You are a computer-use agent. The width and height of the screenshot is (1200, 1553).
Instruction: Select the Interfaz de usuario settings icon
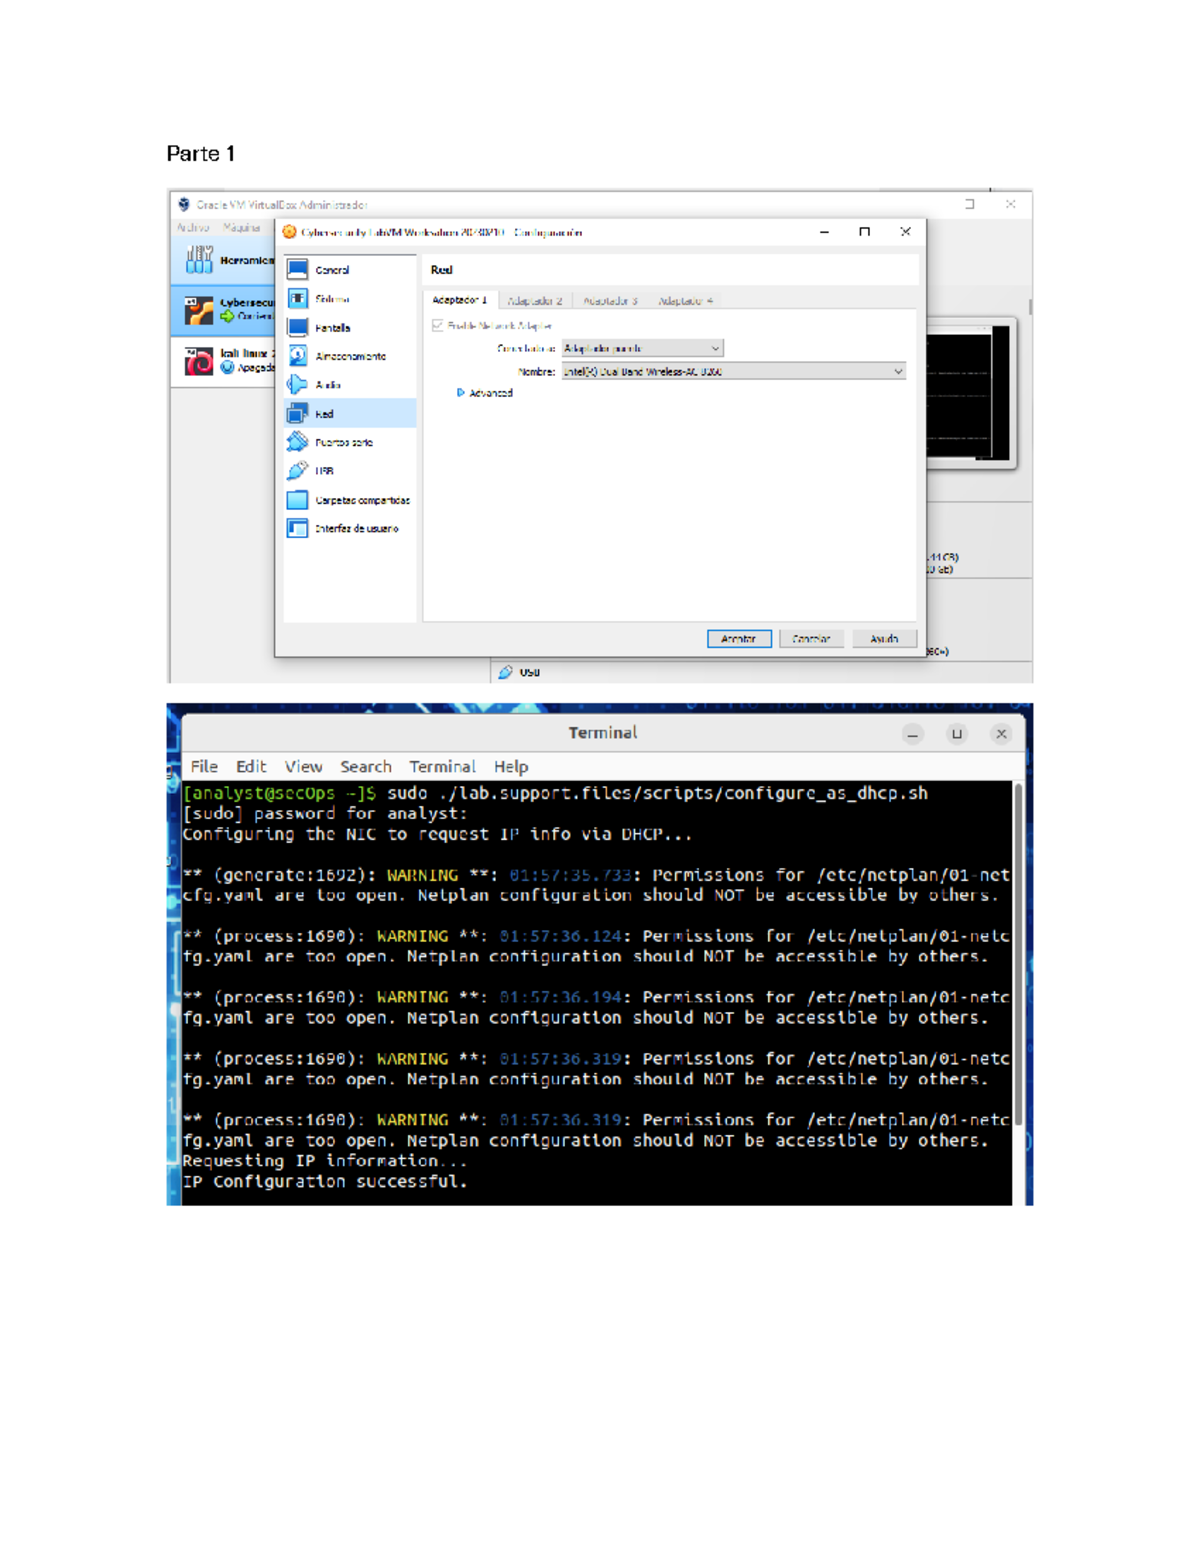[x=297, y=528]
